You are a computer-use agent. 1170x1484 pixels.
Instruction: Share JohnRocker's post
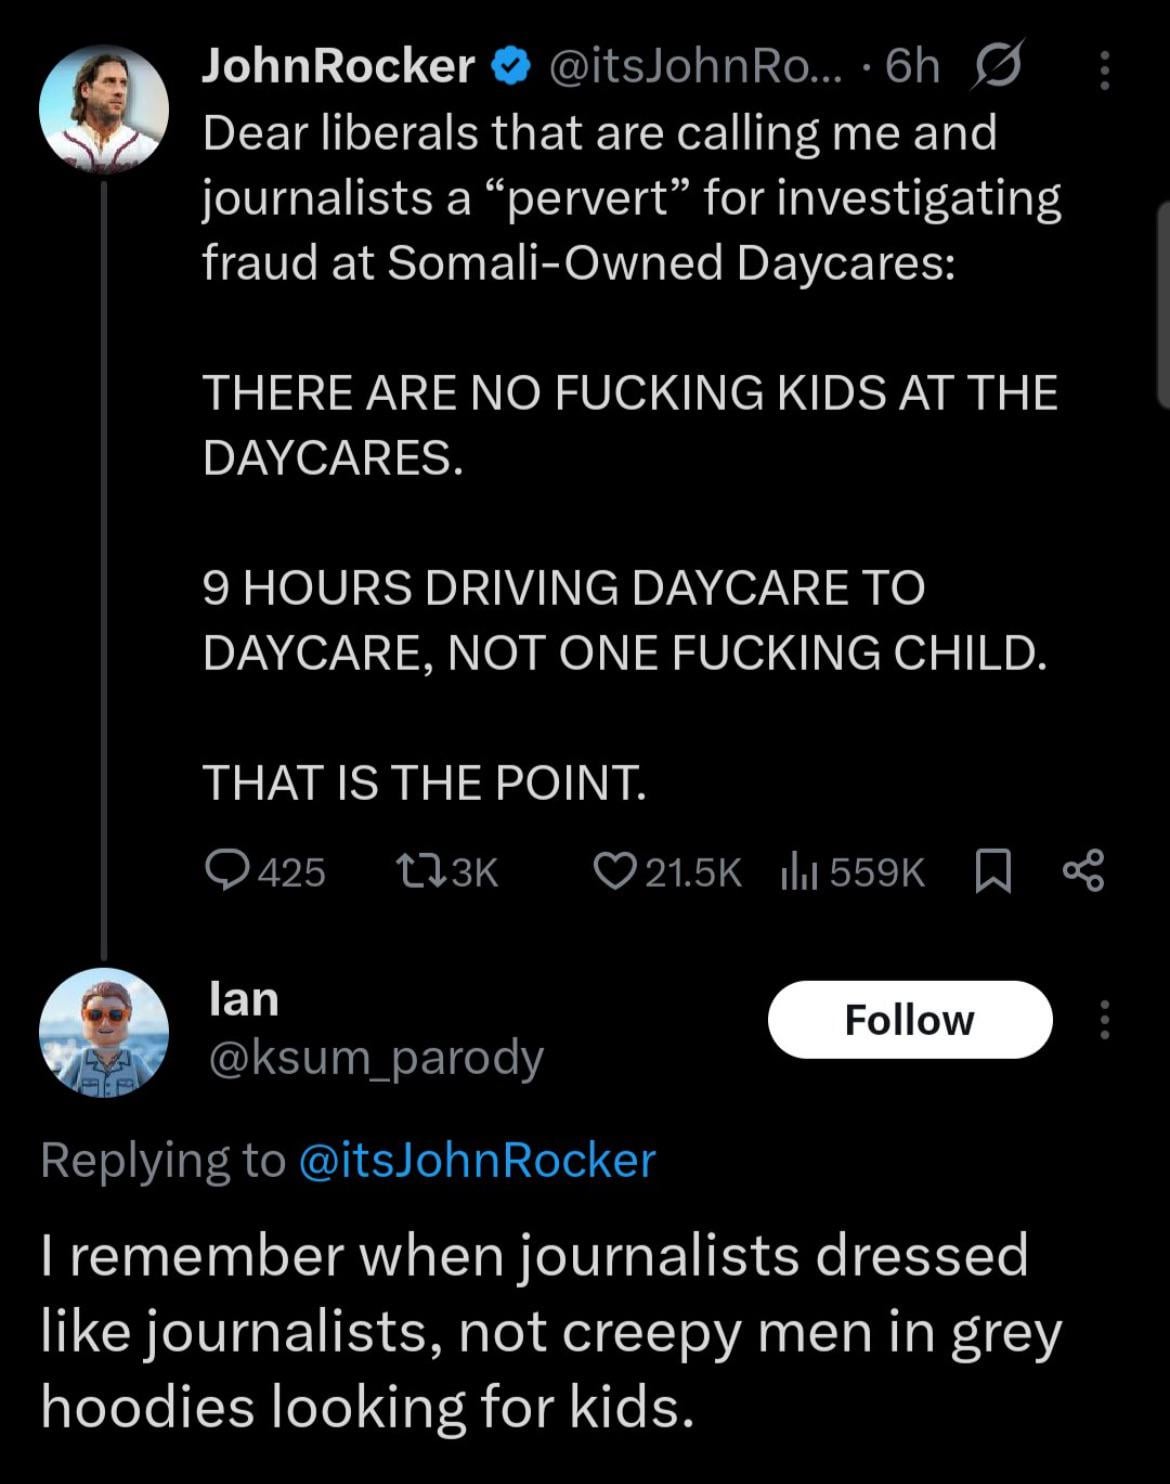coord(1083,872)
